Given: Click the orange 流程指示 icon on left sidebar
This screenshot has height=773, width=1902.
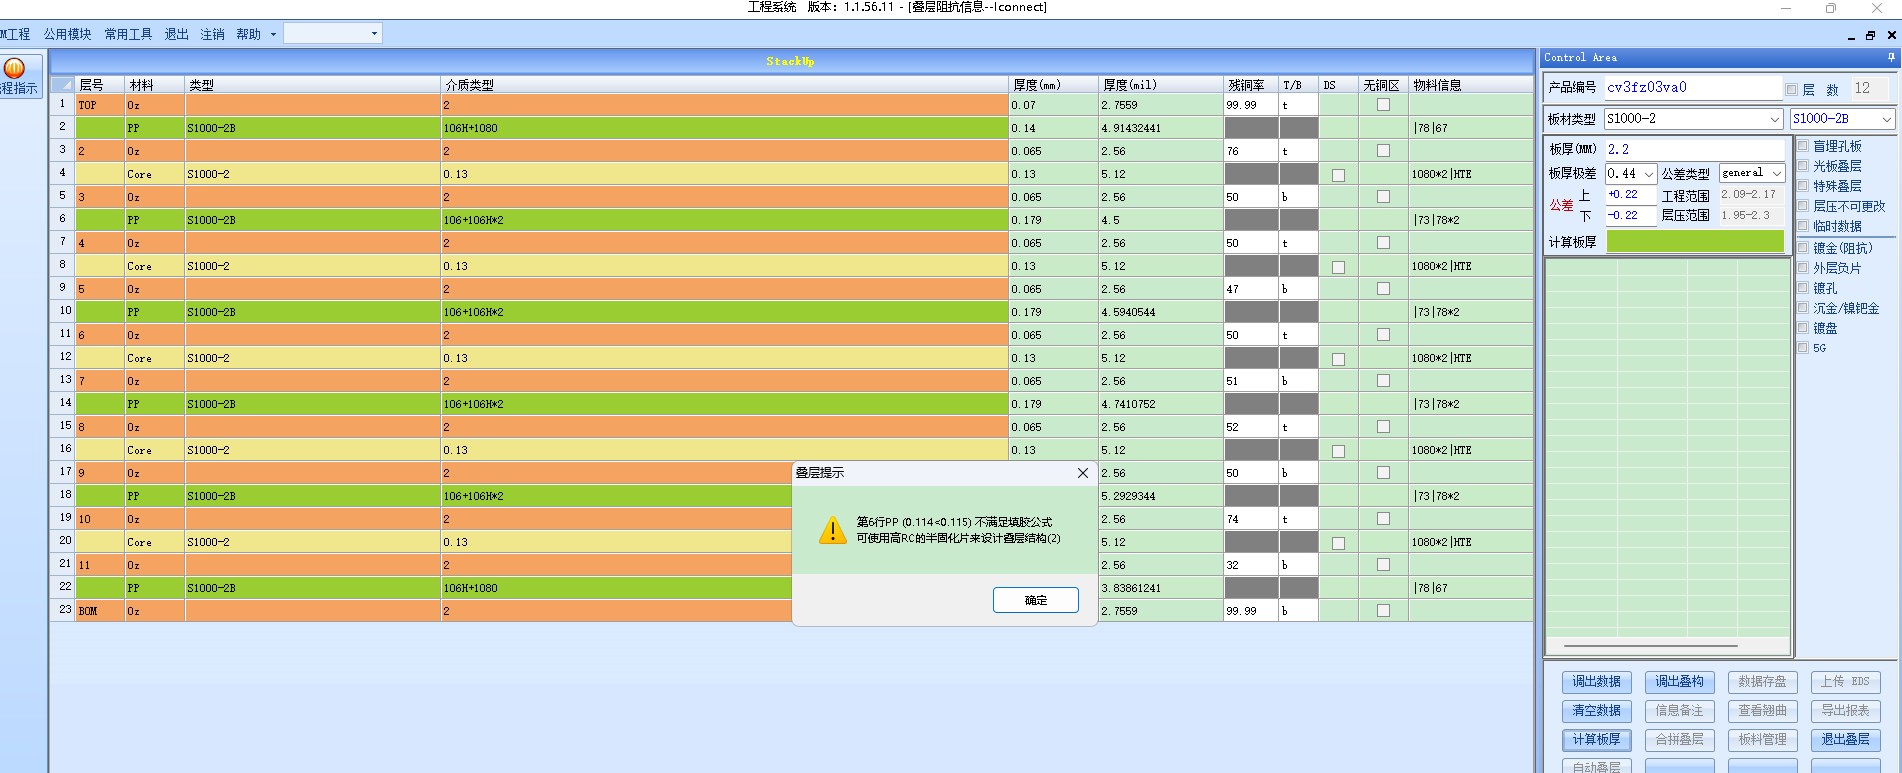Looking at the screenshot, I should 14,68.
